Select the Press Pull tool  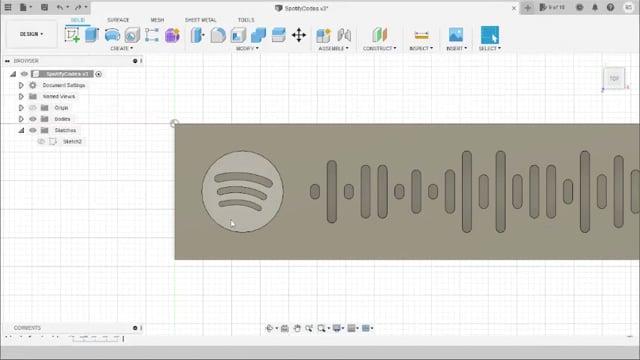(x=198, y=35)
